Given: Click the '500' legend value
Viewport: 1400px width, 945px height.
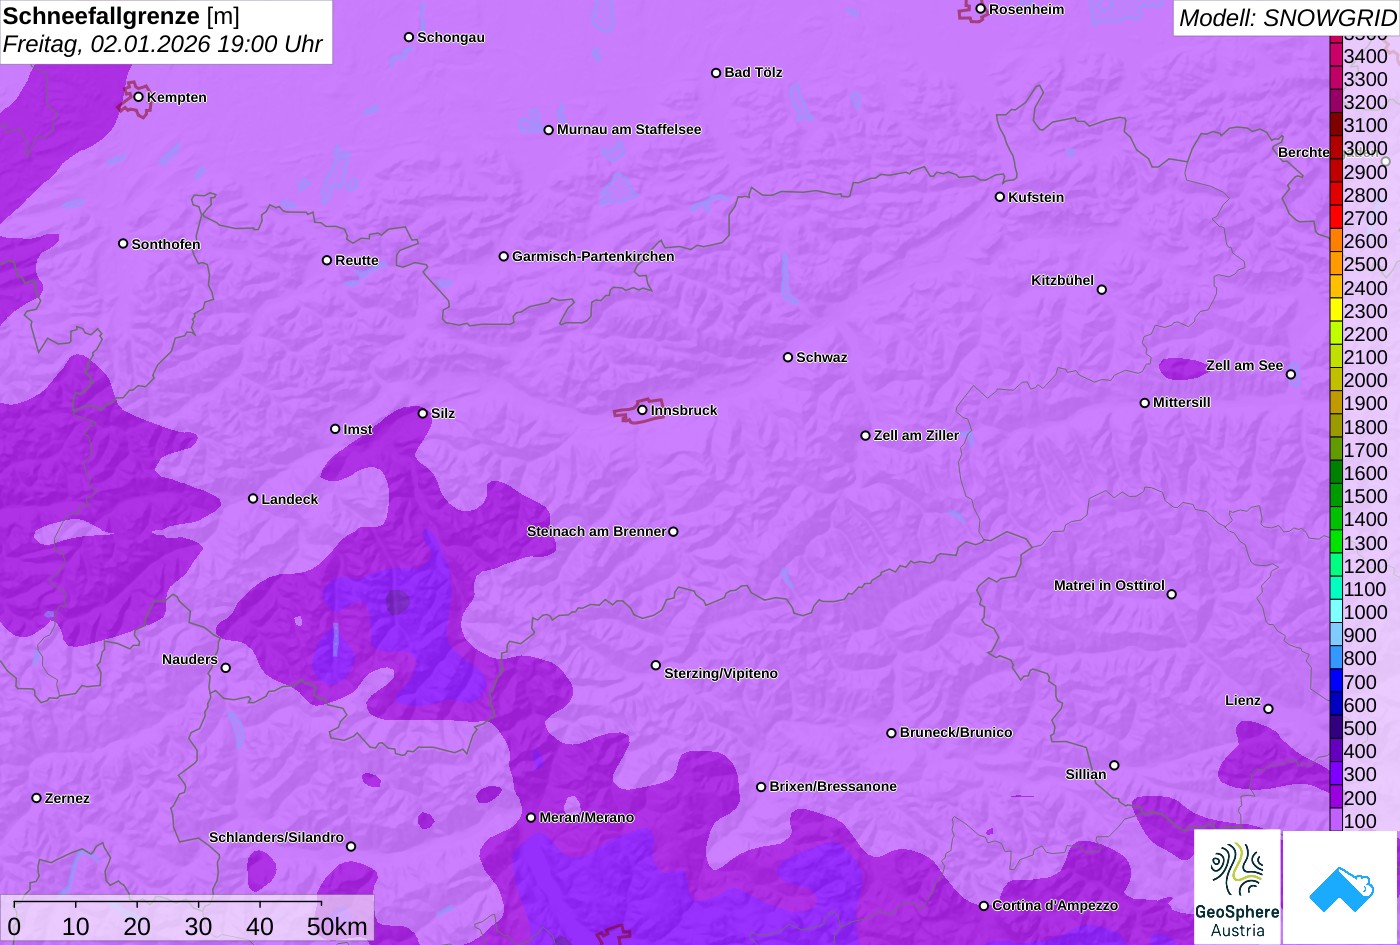Looking at the screenshot, I should click(x=1360, y=728).
